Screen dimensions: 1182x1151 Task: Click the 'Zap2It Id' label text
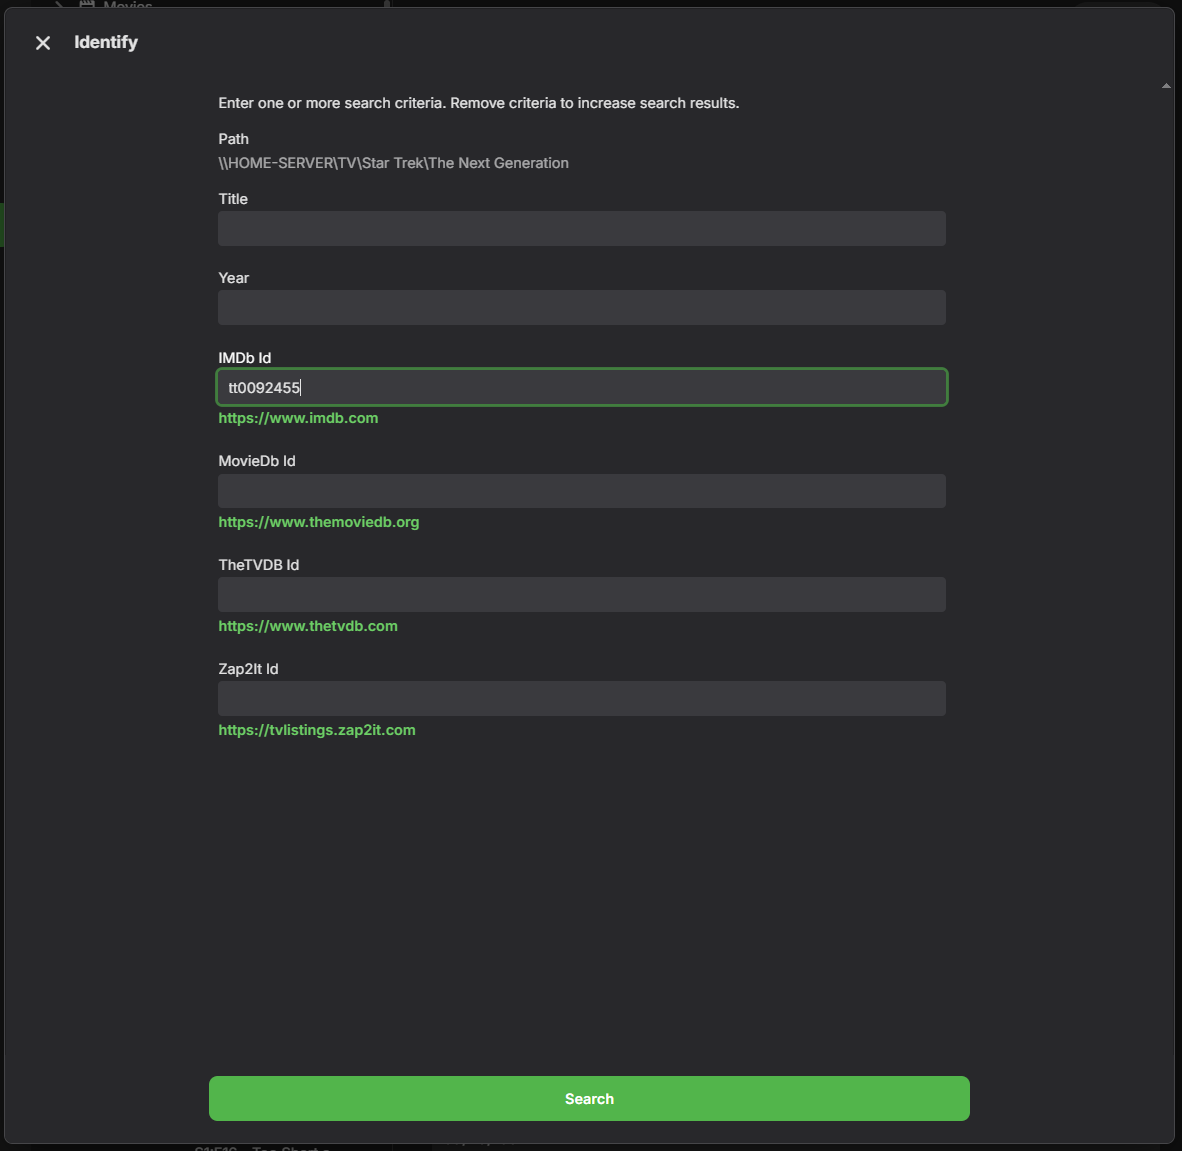click(x=248, y=669)
